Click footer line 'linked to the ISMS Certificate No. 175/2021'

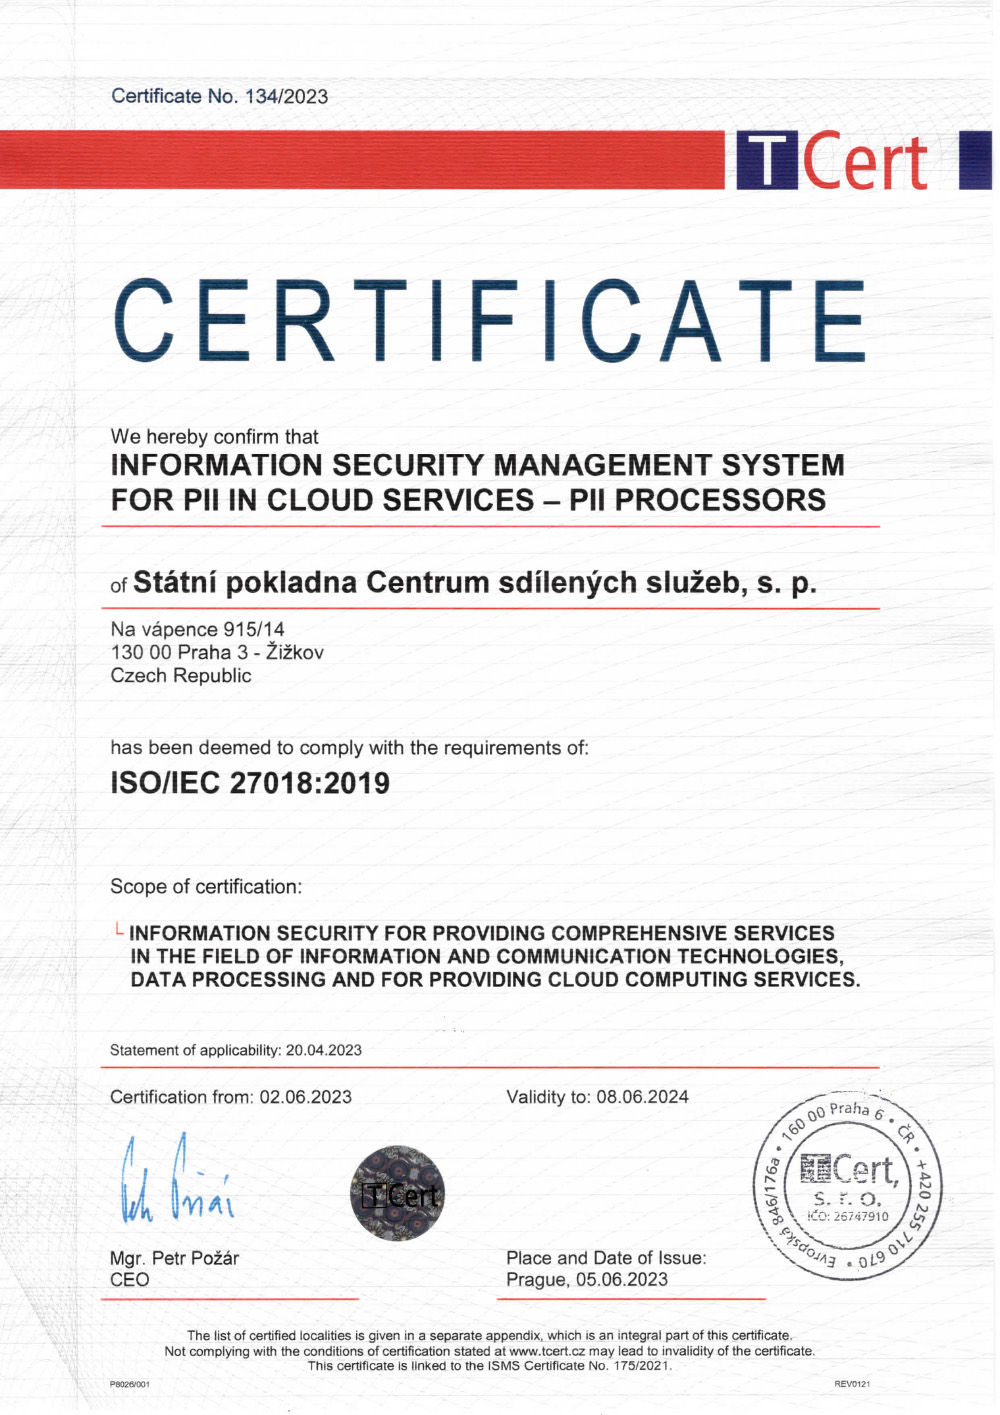coord(490,1366)
